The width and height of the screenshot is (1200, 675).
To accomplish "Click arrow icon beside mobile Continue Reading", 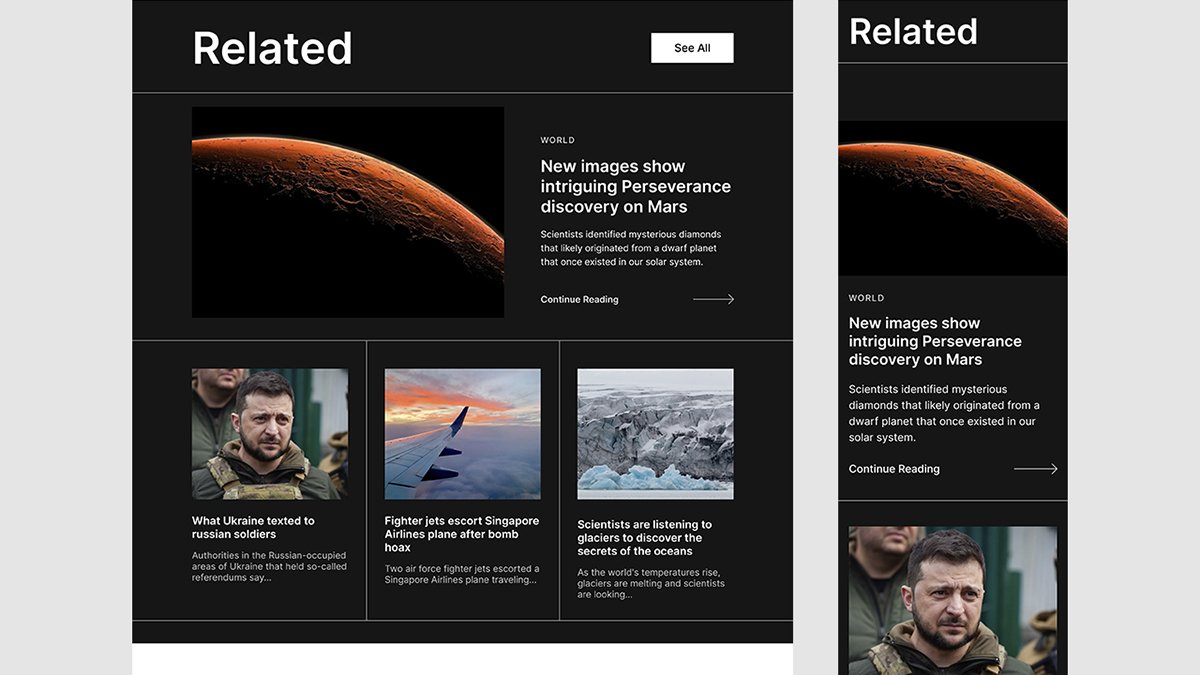I will click(x=1036, y=469).
